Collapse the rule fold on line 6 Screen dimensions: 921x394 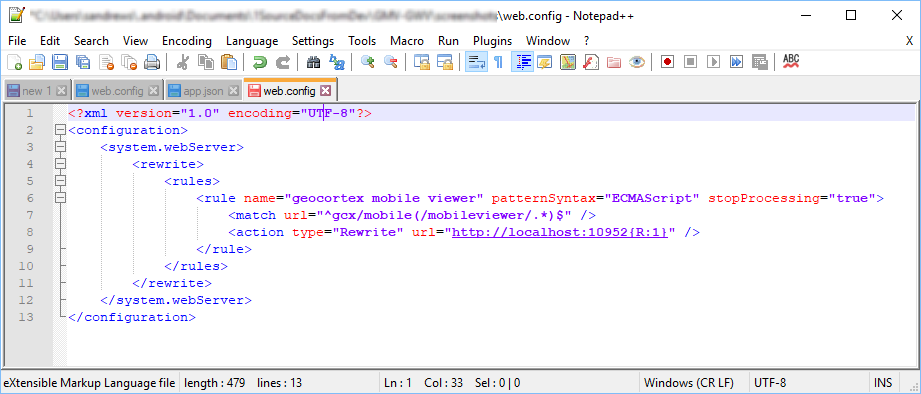click(59, 198)
